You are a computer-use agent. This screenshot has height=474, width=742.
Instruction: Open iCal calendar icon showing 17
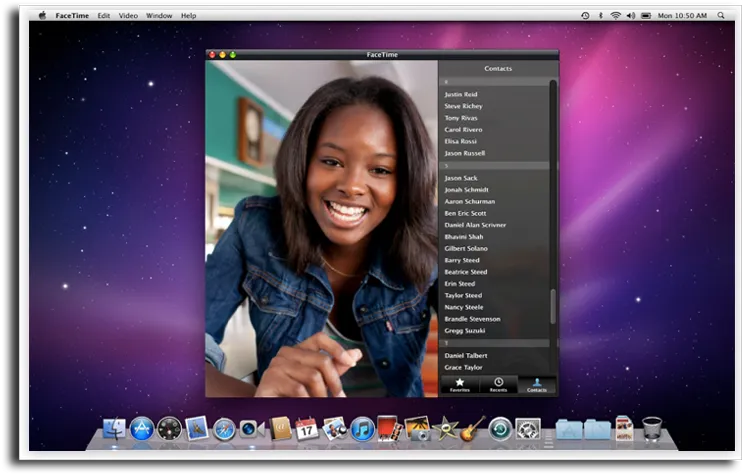point(307,429)
